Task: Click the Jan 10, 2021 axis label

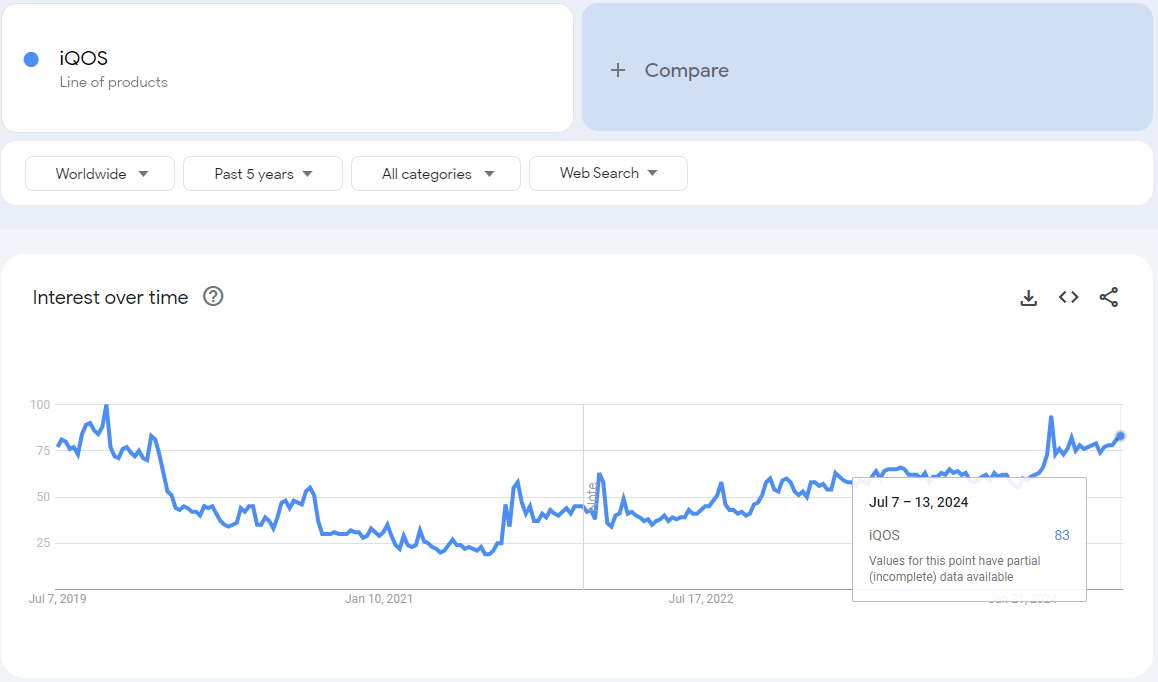Action: 379,599
